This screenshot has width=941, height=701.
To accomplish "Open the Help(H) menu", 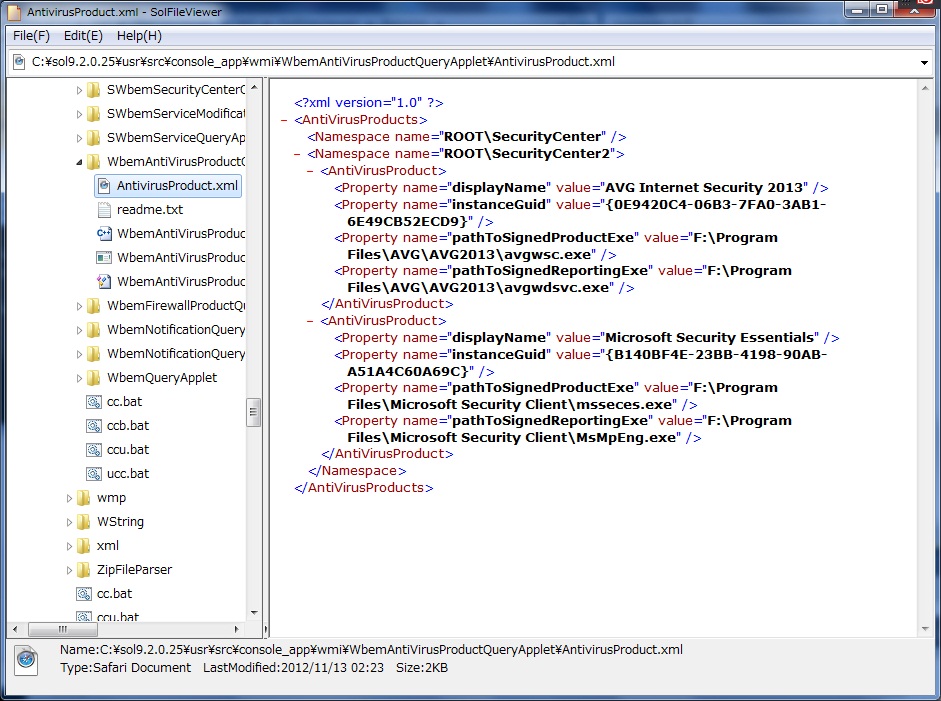I will [139, 35].
